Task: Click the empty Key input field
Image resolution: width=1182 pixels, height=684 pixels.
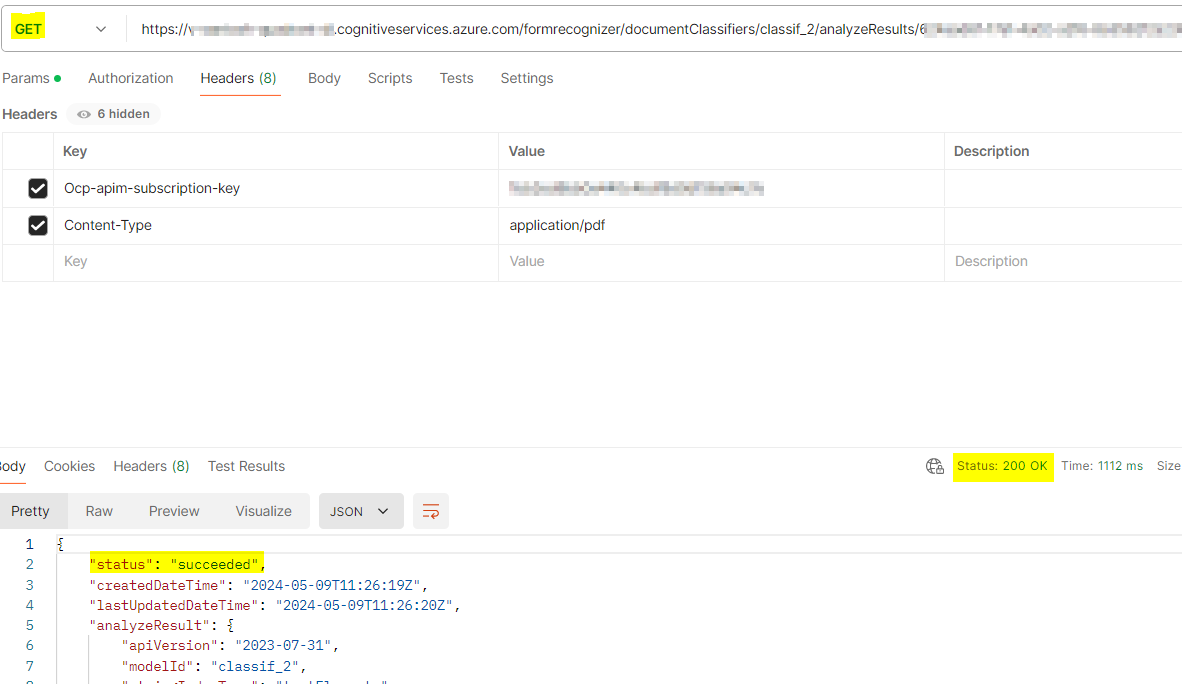Action: point(200,261)
